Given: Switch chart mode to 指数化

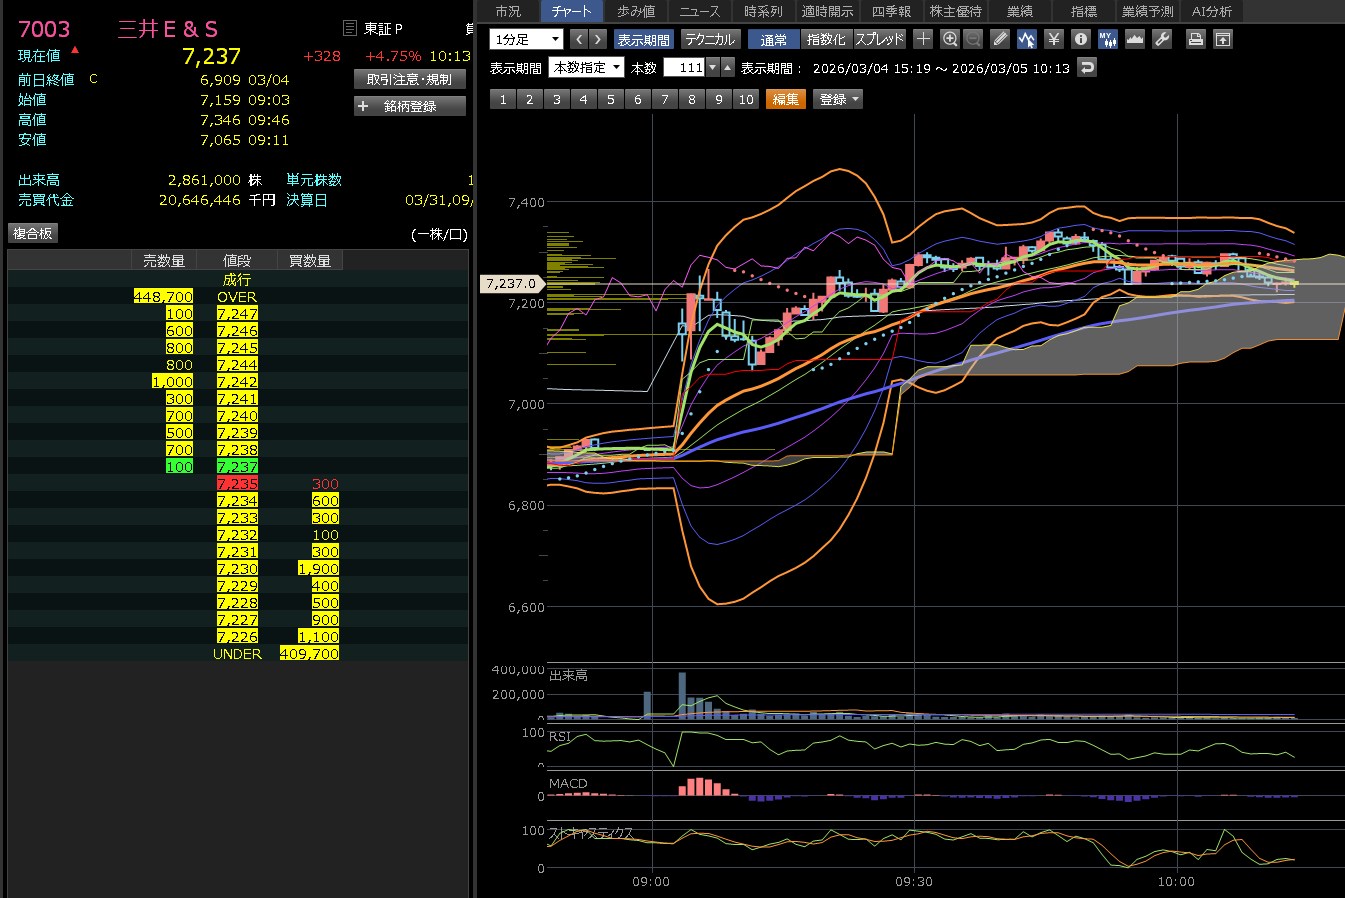Looking at the screenshot, I should coord(825,39).
